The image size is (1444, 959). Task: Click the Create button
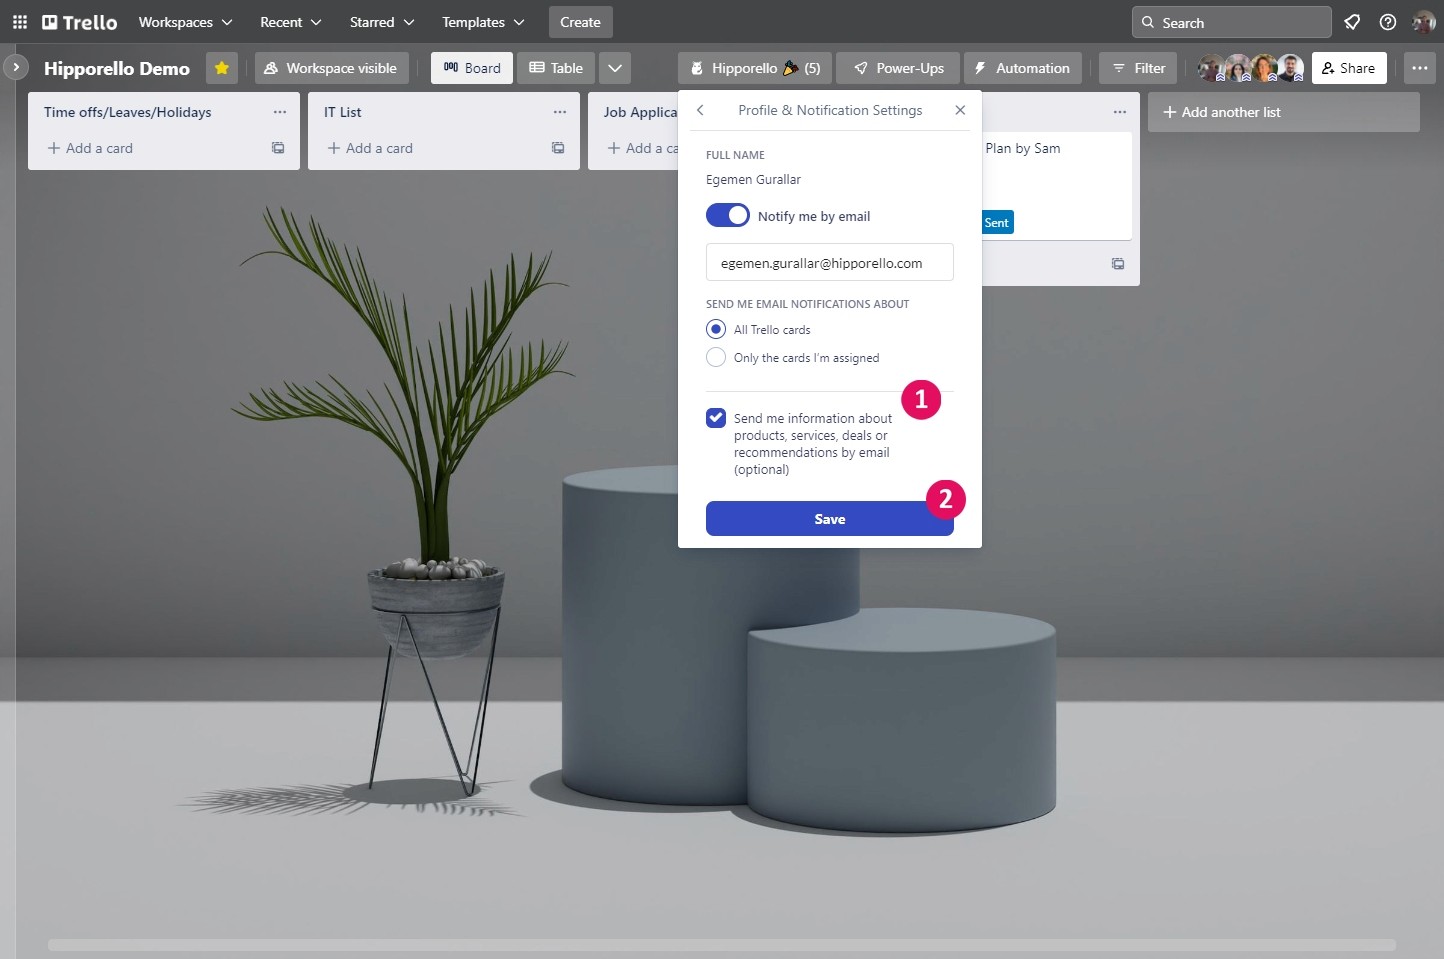580,22
